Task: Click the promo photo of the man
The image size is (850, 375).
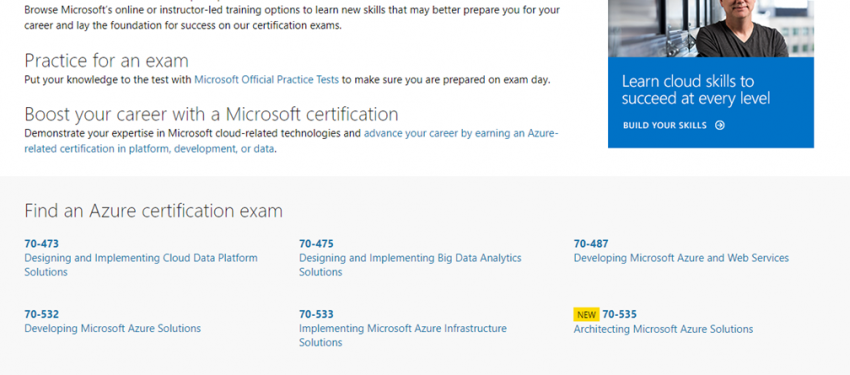Action: (x=711, y=28)
